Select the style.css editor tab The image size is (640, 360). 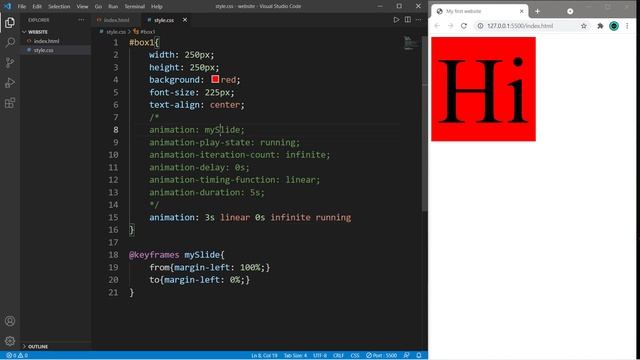164,20
